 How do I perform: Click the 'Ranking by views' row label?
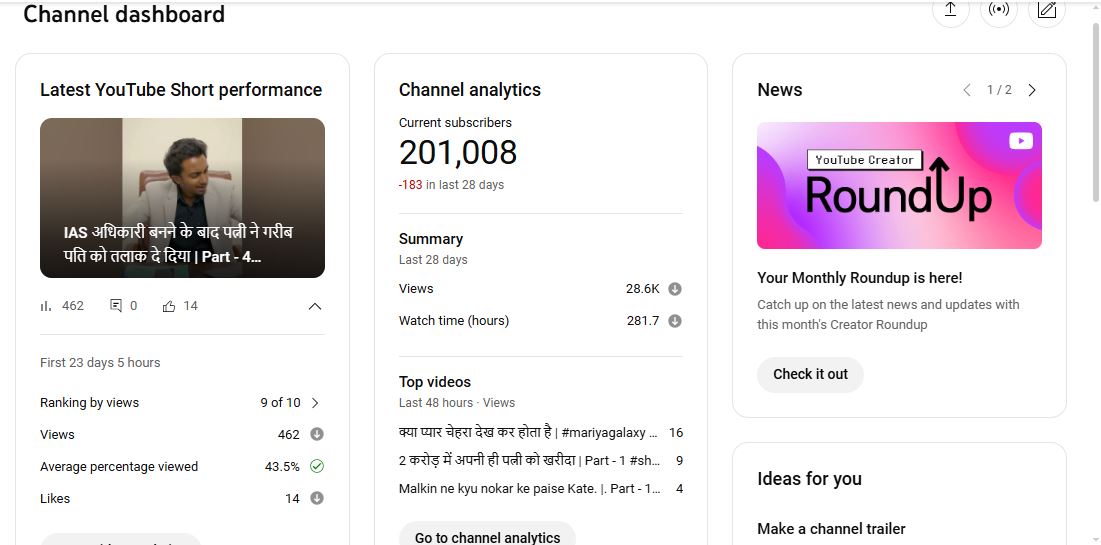pos(89,402)
